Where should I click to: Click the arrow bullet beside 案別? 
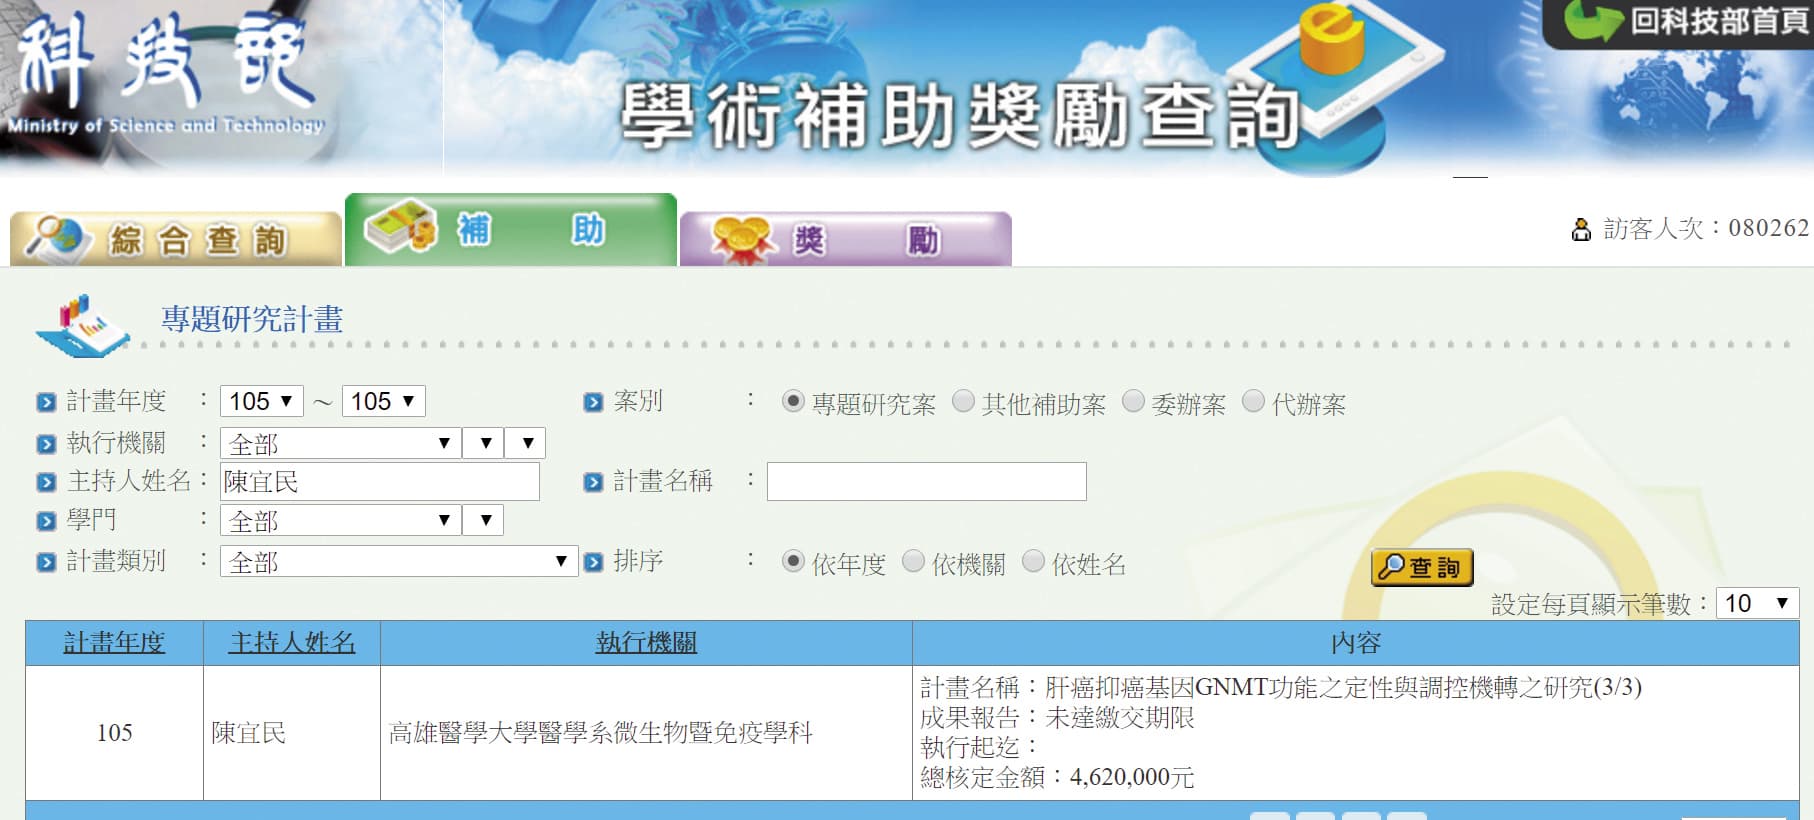[593, 402]
